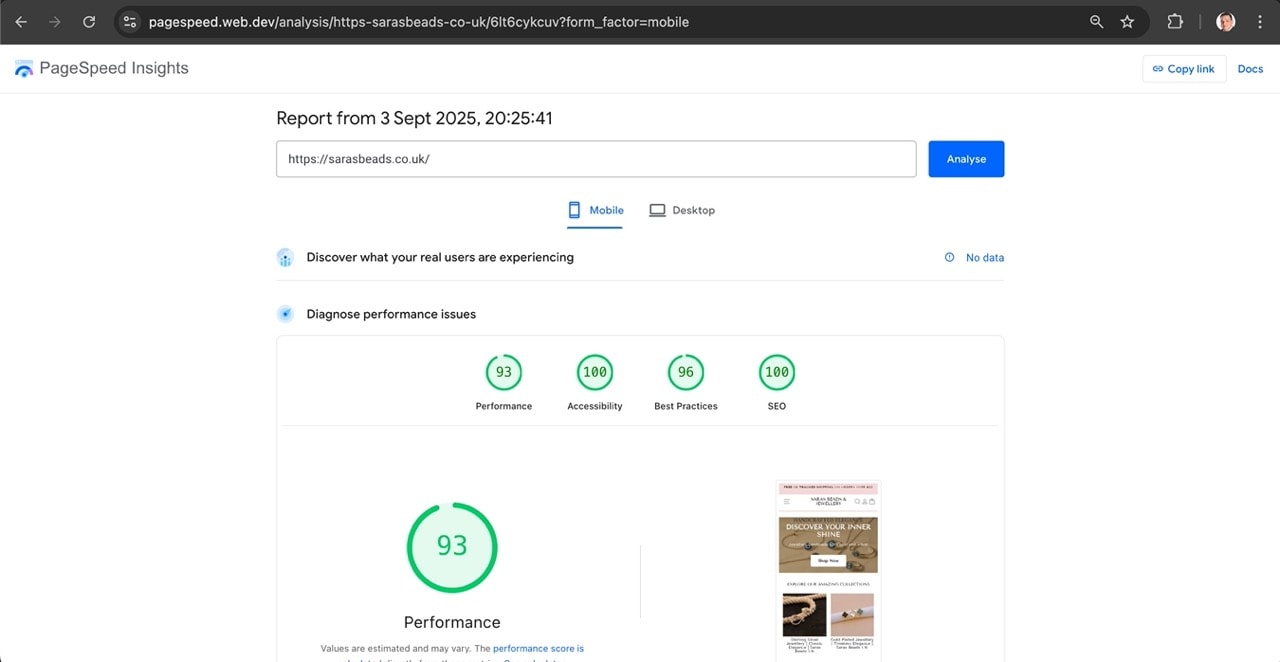Open the Chrome three-dot menu

[x=1259, y=21]
